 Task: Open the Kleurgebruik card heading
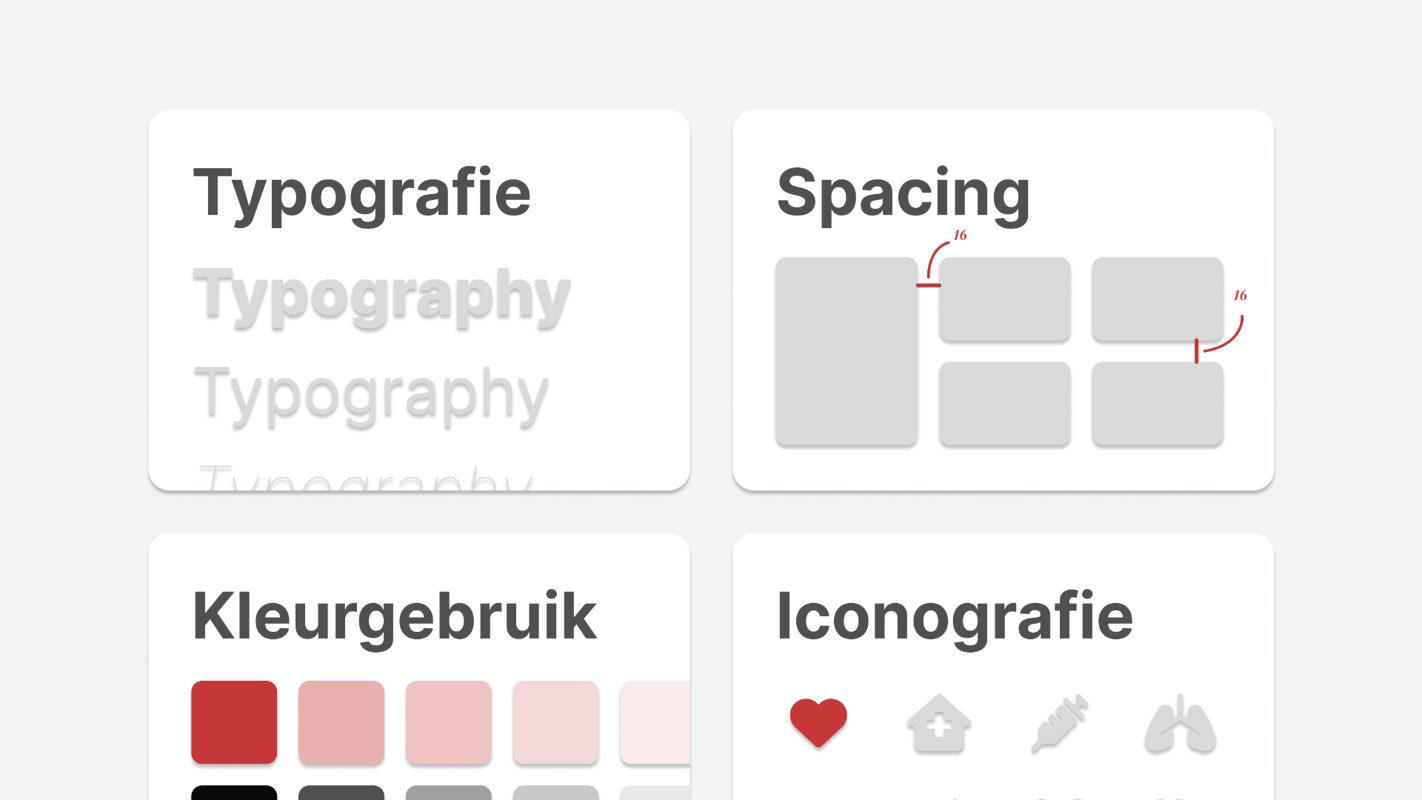click(x=394, y=616)
